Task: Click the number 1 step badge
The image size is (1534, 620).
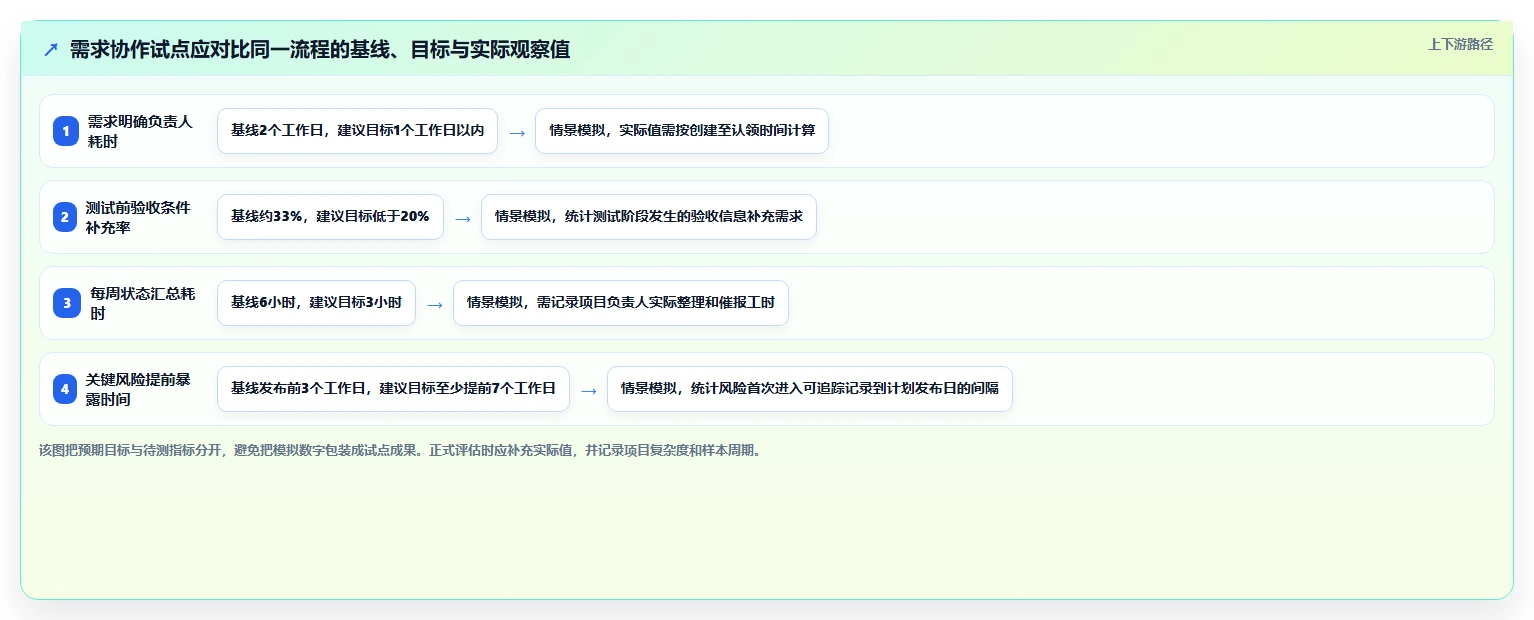Action: tap(66, 131)
